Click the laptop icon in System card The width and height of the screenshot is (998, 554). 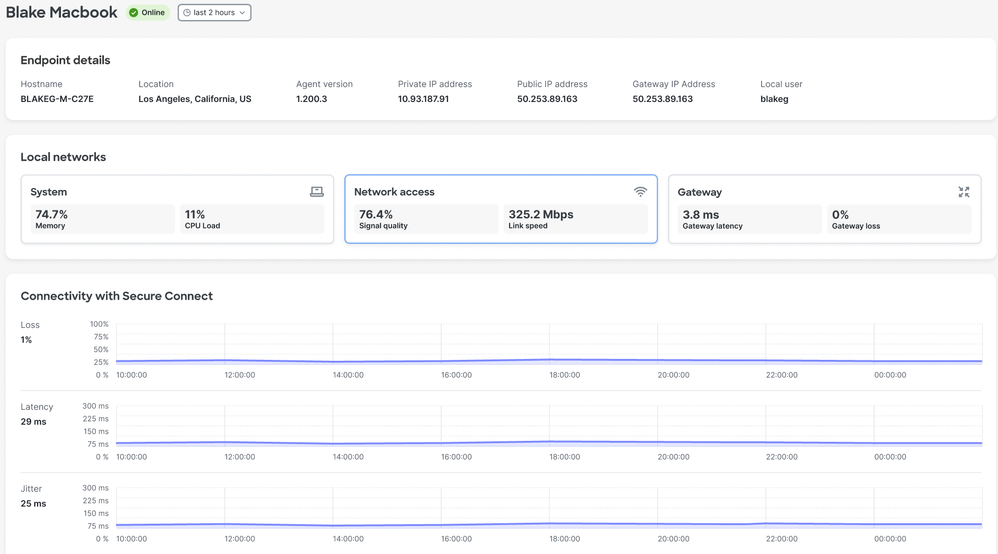[x=316, y=192]
